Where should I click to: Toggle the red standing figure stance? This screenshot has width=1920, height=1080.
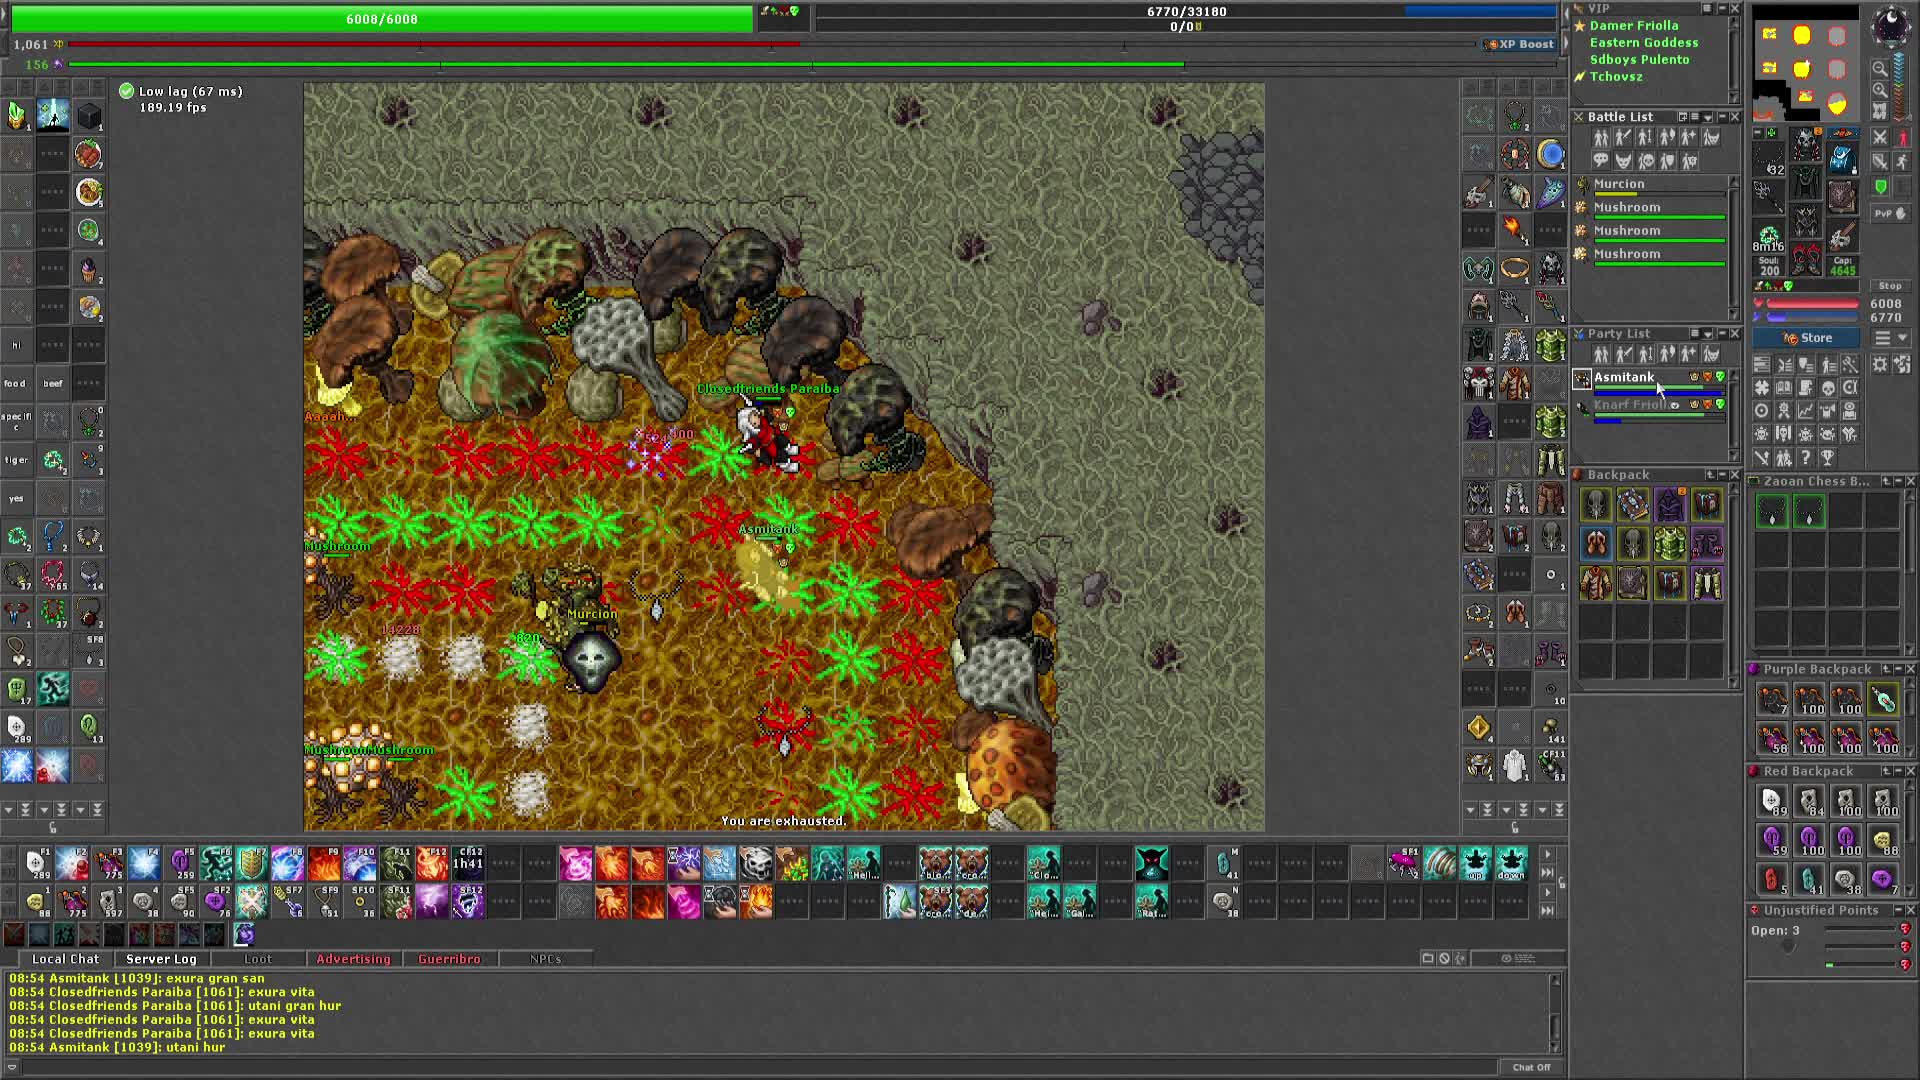click(1902, 137)
